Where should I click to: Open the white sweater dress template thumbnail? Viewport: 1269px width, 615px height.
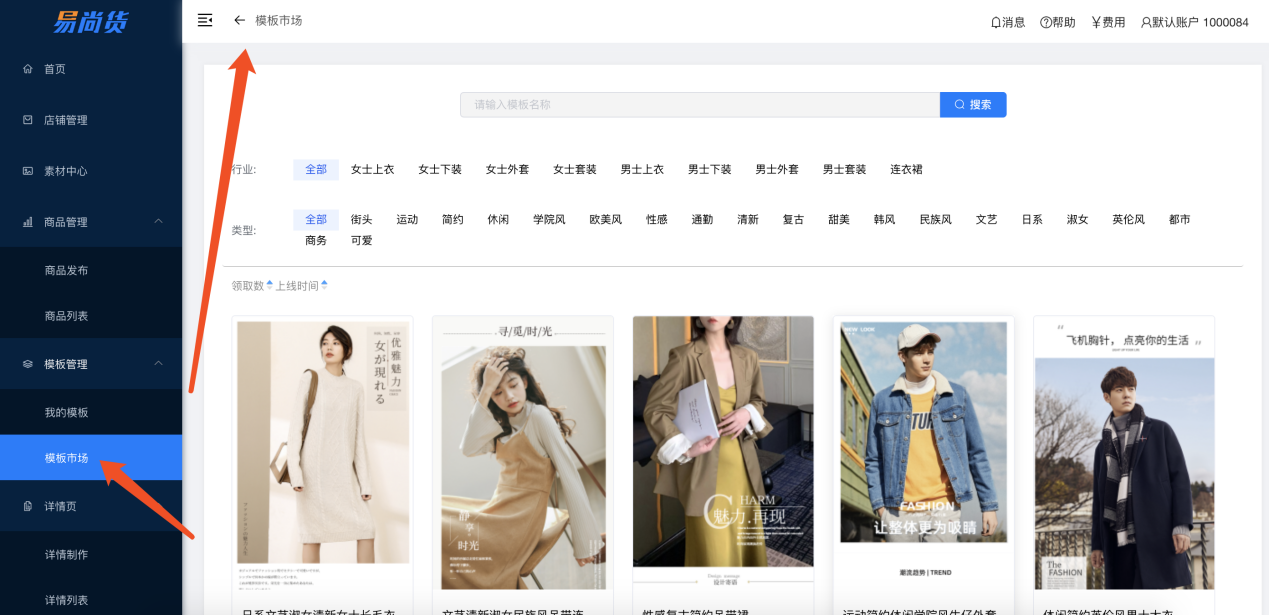(x=323, y=454)
